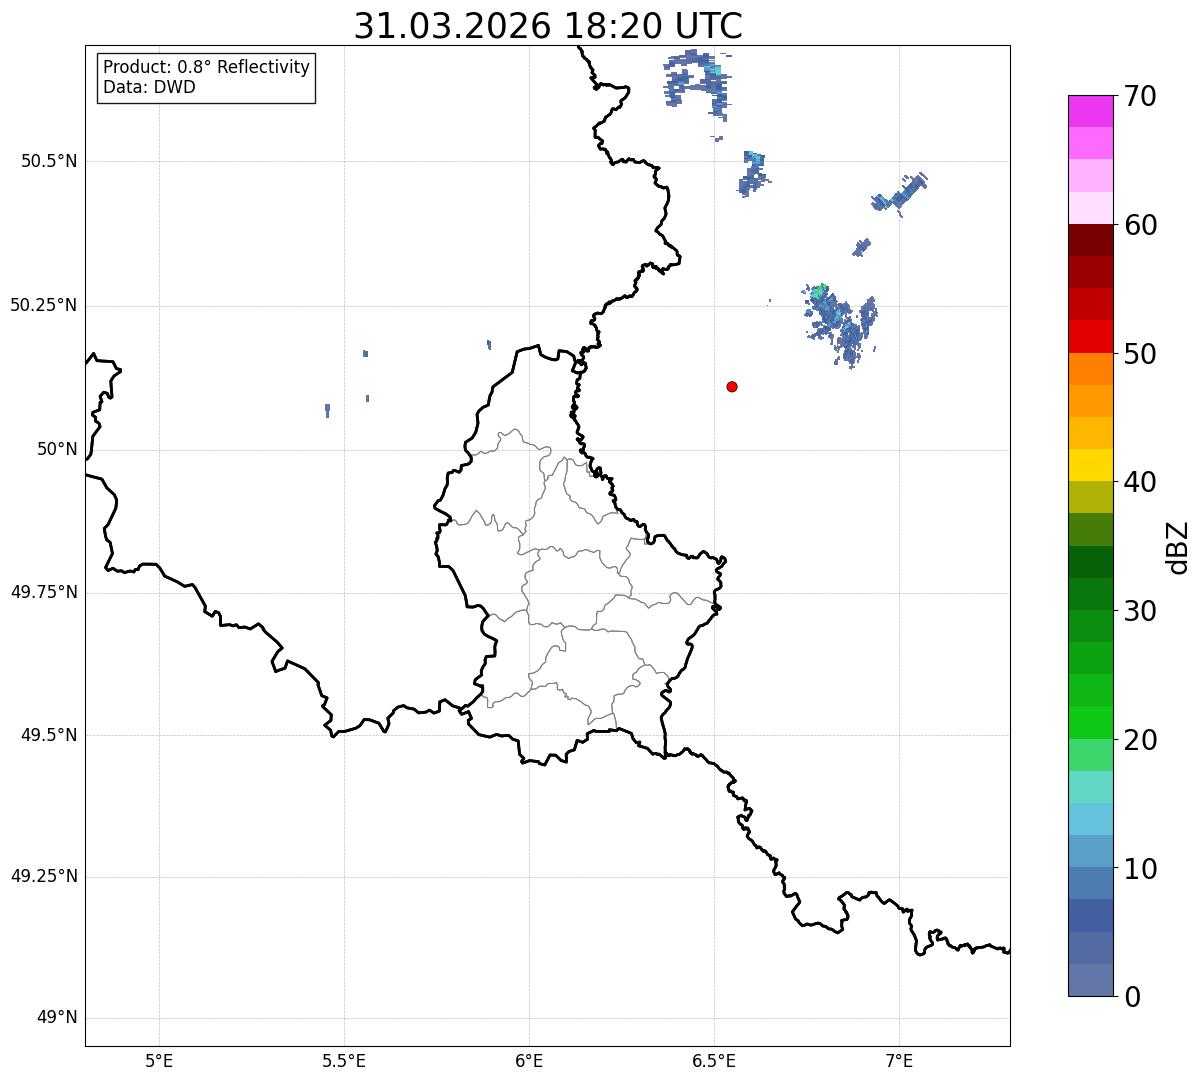Click the dBZ colorbar label
This screenshot has width=1202, height=1081.
coord(1178,547)
